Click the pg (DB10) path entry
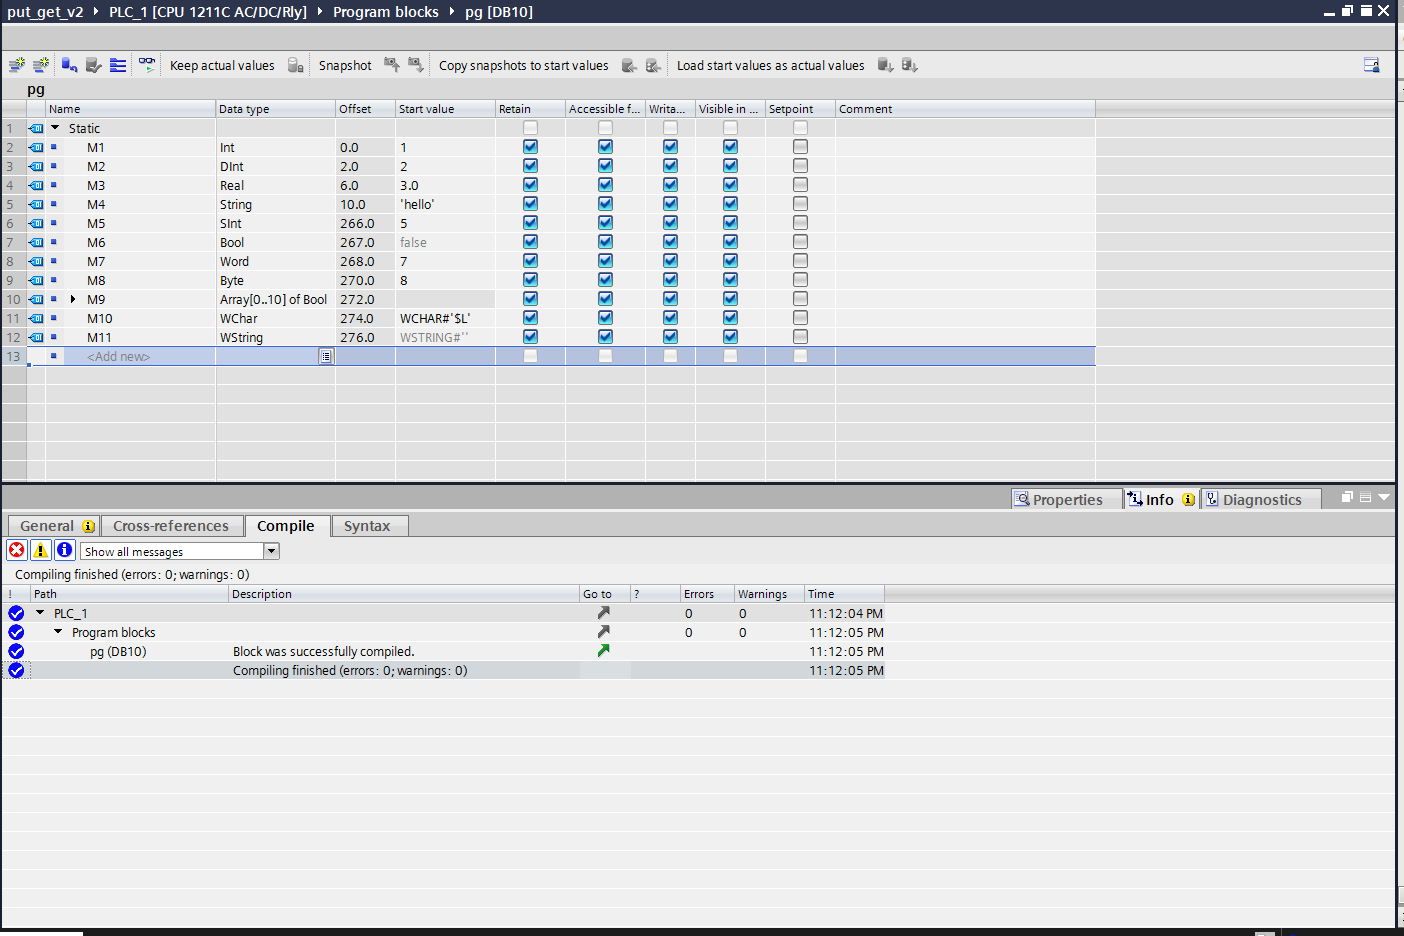Viewport: 1404px width, 936px height. [118, 651]
